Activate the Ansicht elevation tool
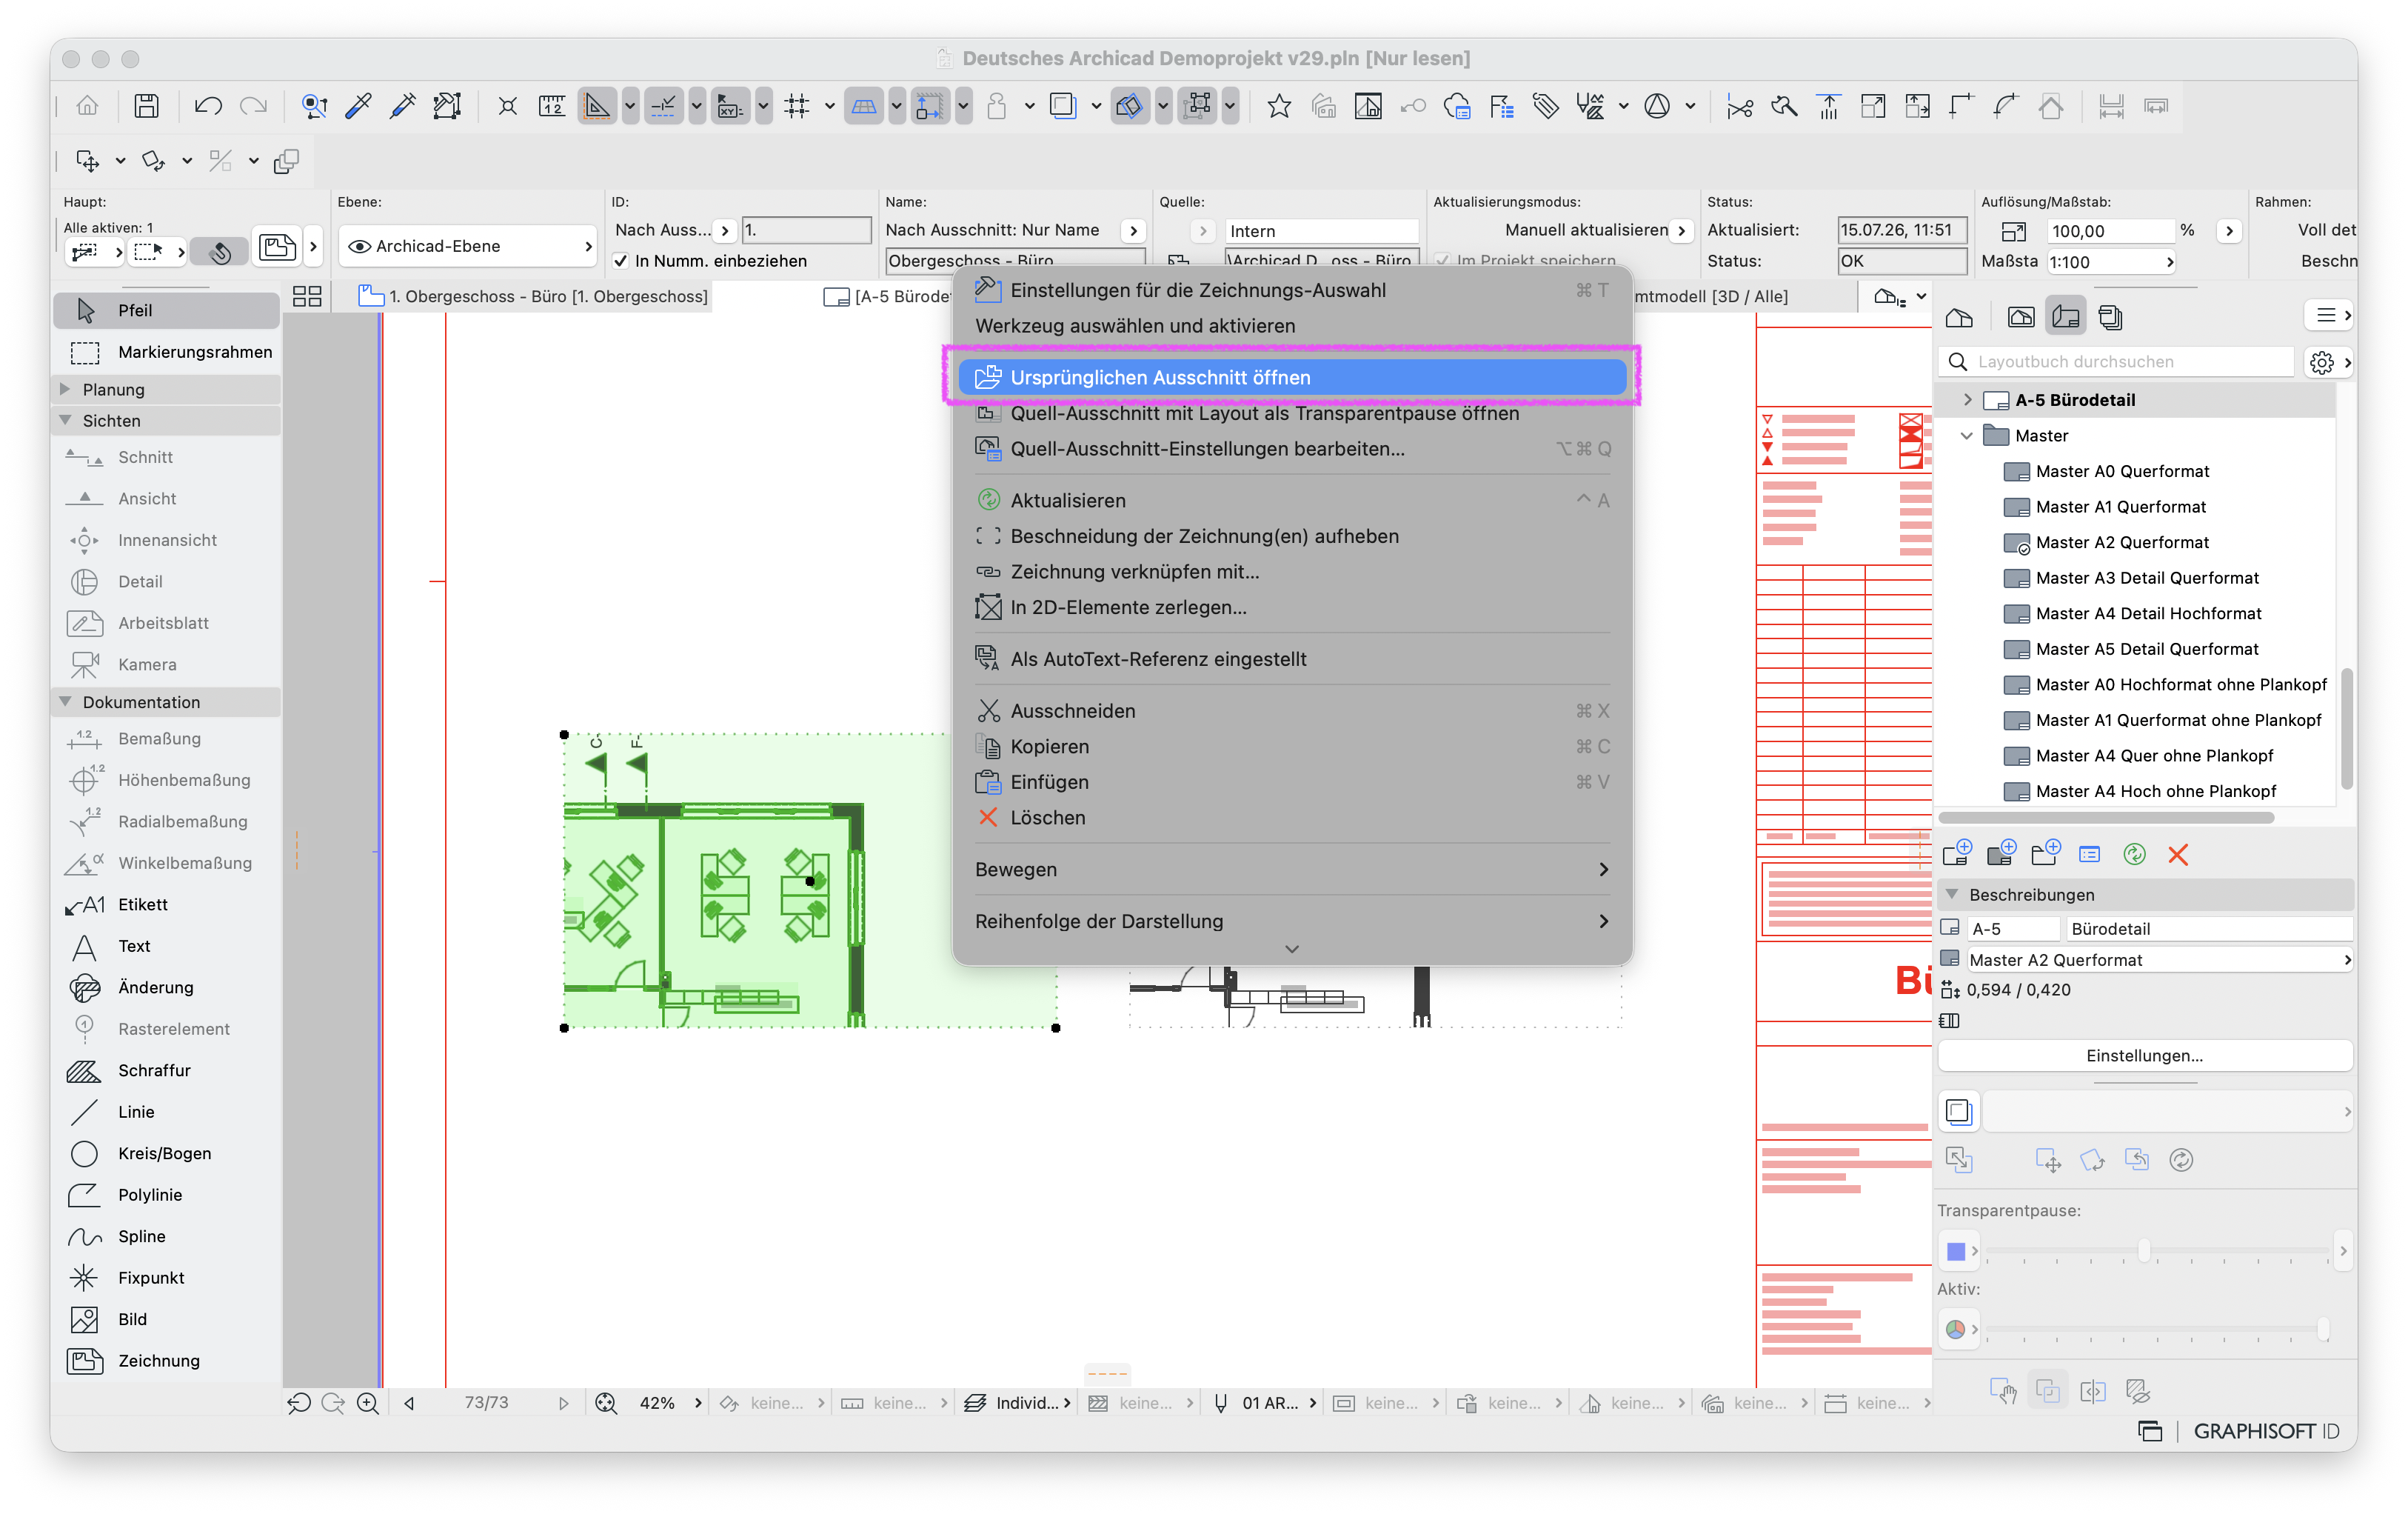This screenshot has height=1514, width=2408. (x=166, y=498)
